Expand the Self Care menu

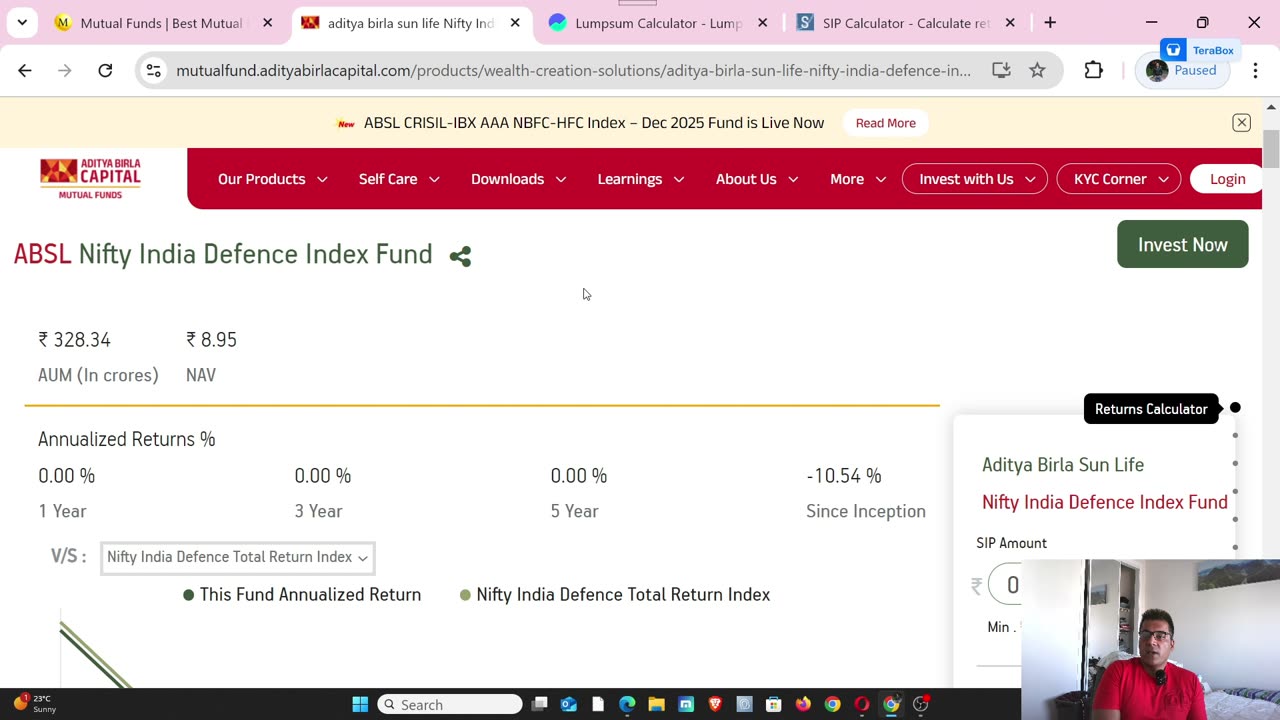(399, 179)
